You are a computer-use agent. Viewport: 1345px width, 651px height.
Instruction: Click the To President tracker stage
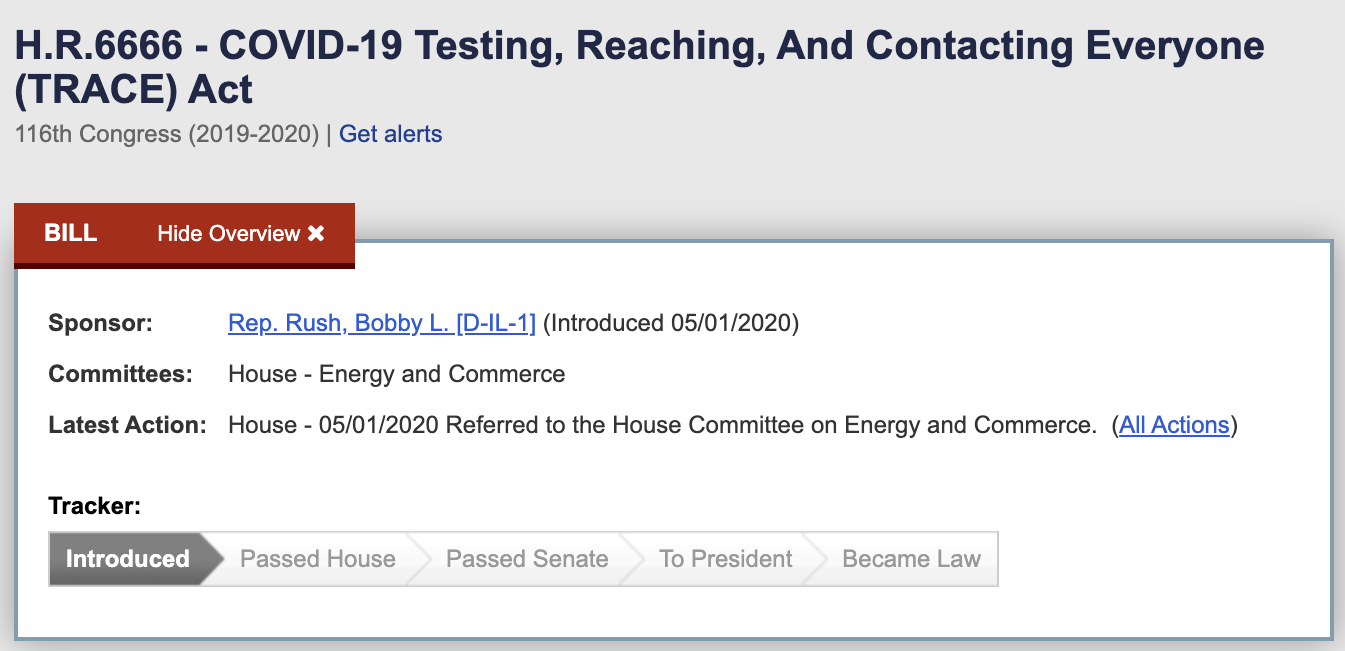click(x=726, y=559)
